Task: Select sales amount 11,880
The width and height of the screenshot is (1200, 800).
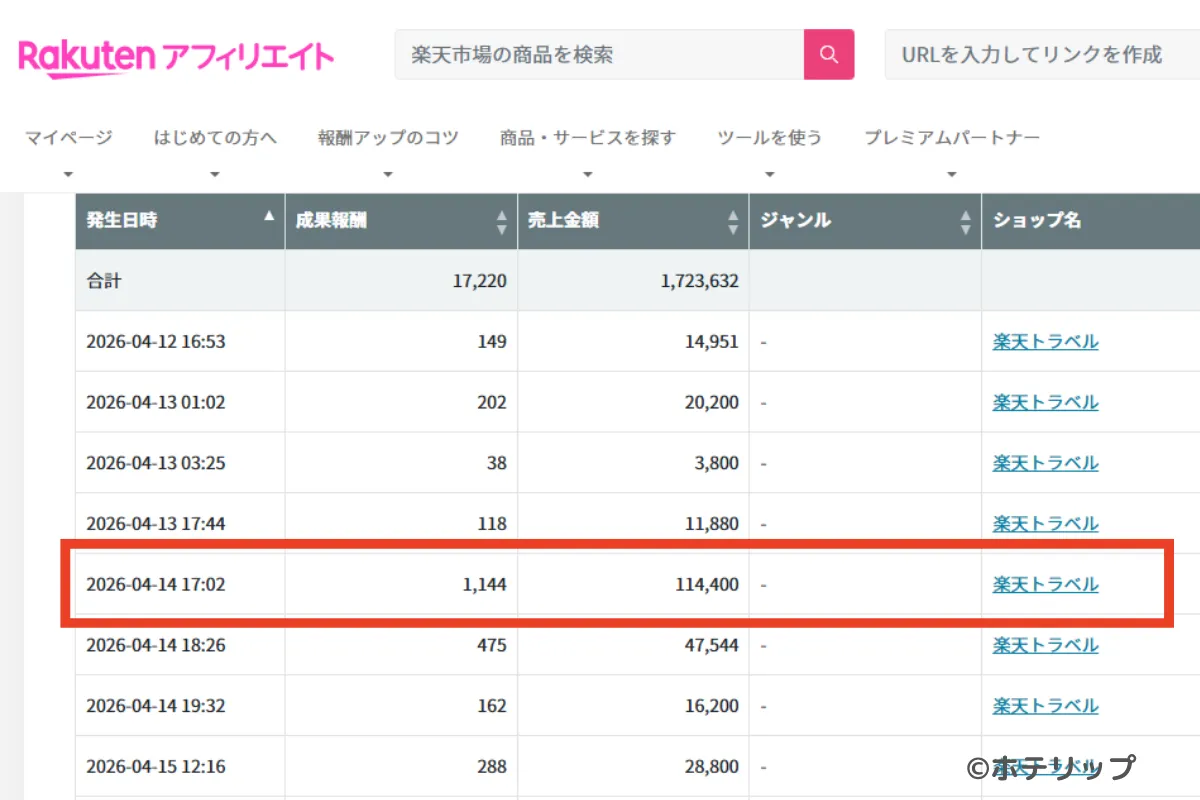Action: tap(711, 524)
